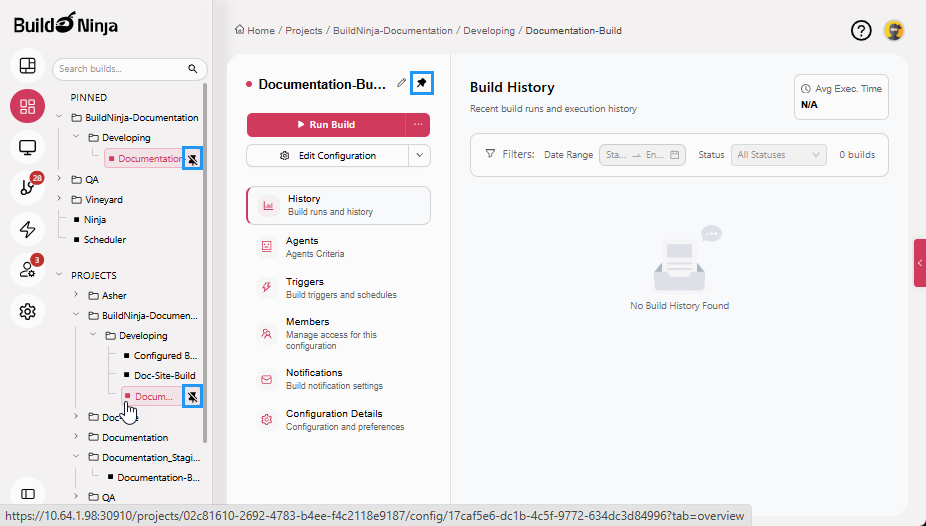Expand pinned Vineyard folder
The image size is (926, 526).
(x=59, y=198)
